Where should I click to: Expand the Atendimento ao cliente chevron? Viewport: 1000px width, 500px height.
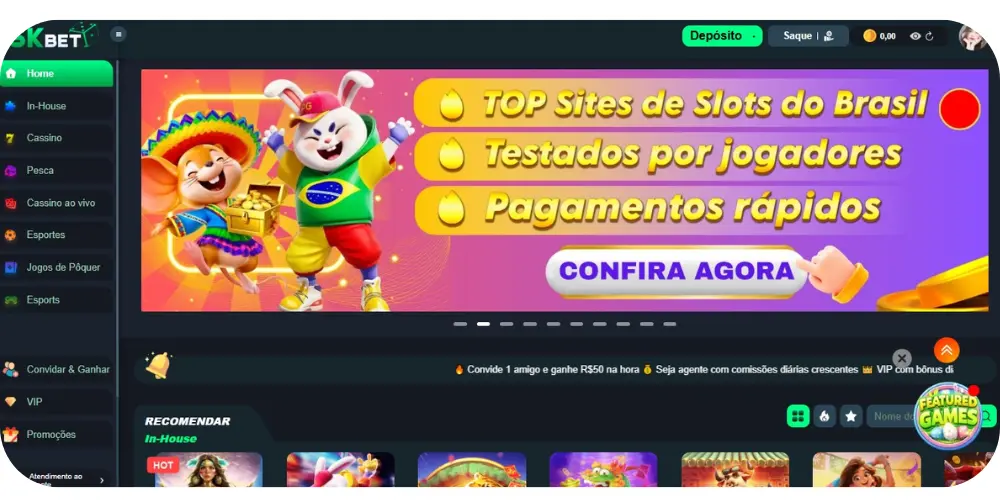click(x=101, y=480)
